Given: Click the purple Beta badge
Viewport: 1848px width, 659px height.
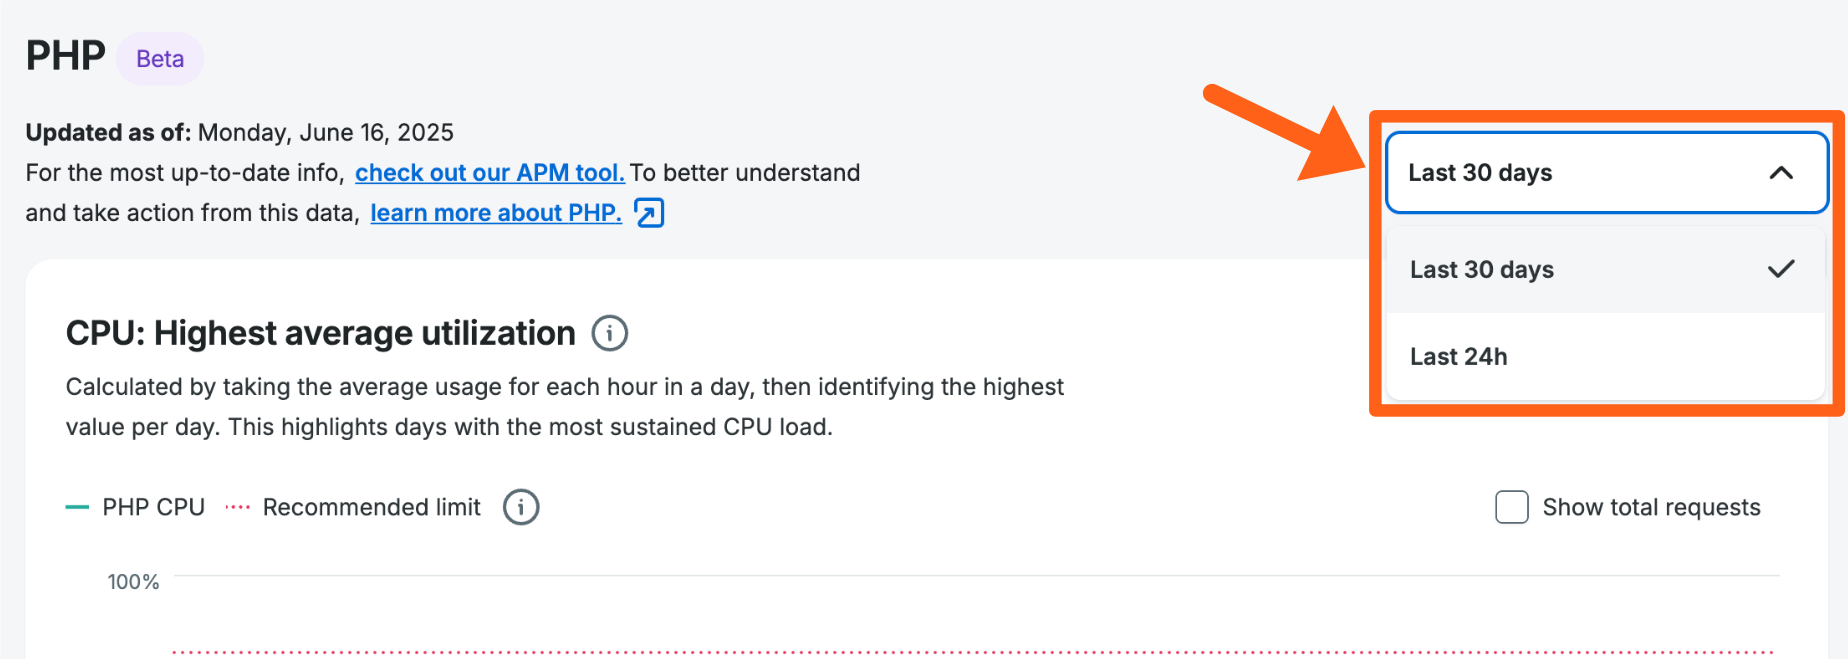Looking at the screenshot, I should 160,59.
